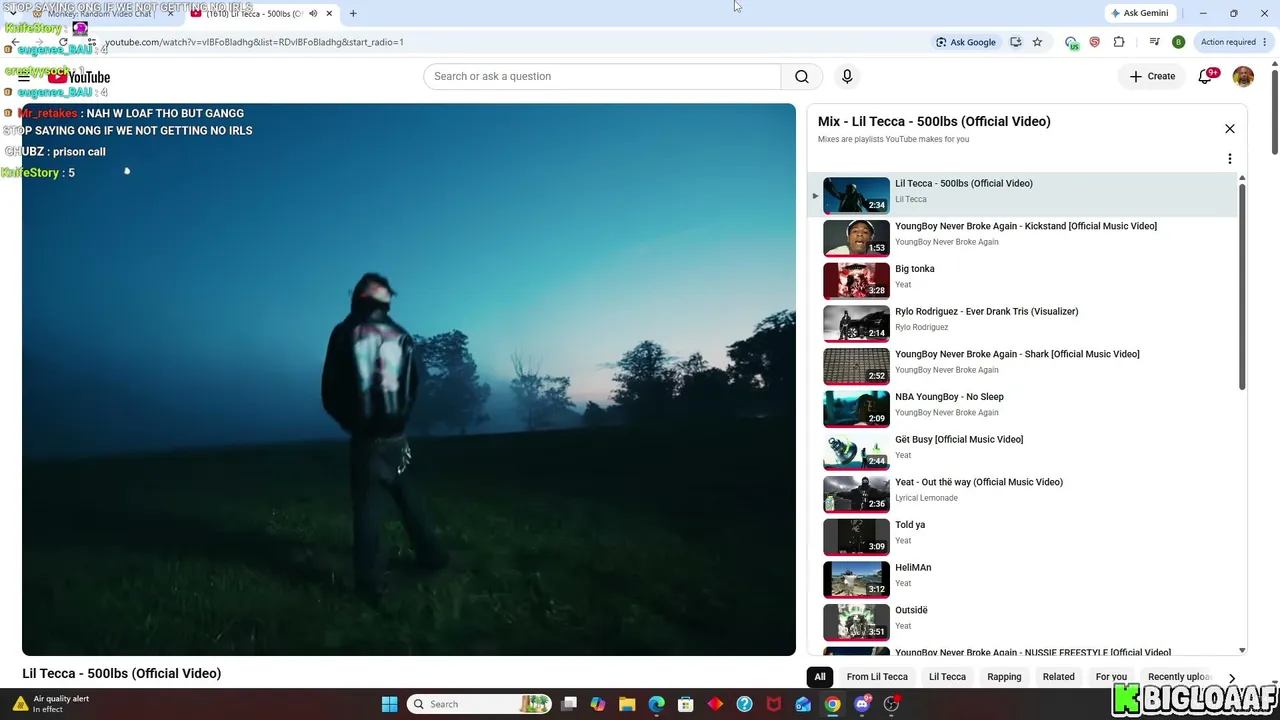Open the Mix playlist three-dot options menu

tap(1230, 159)
